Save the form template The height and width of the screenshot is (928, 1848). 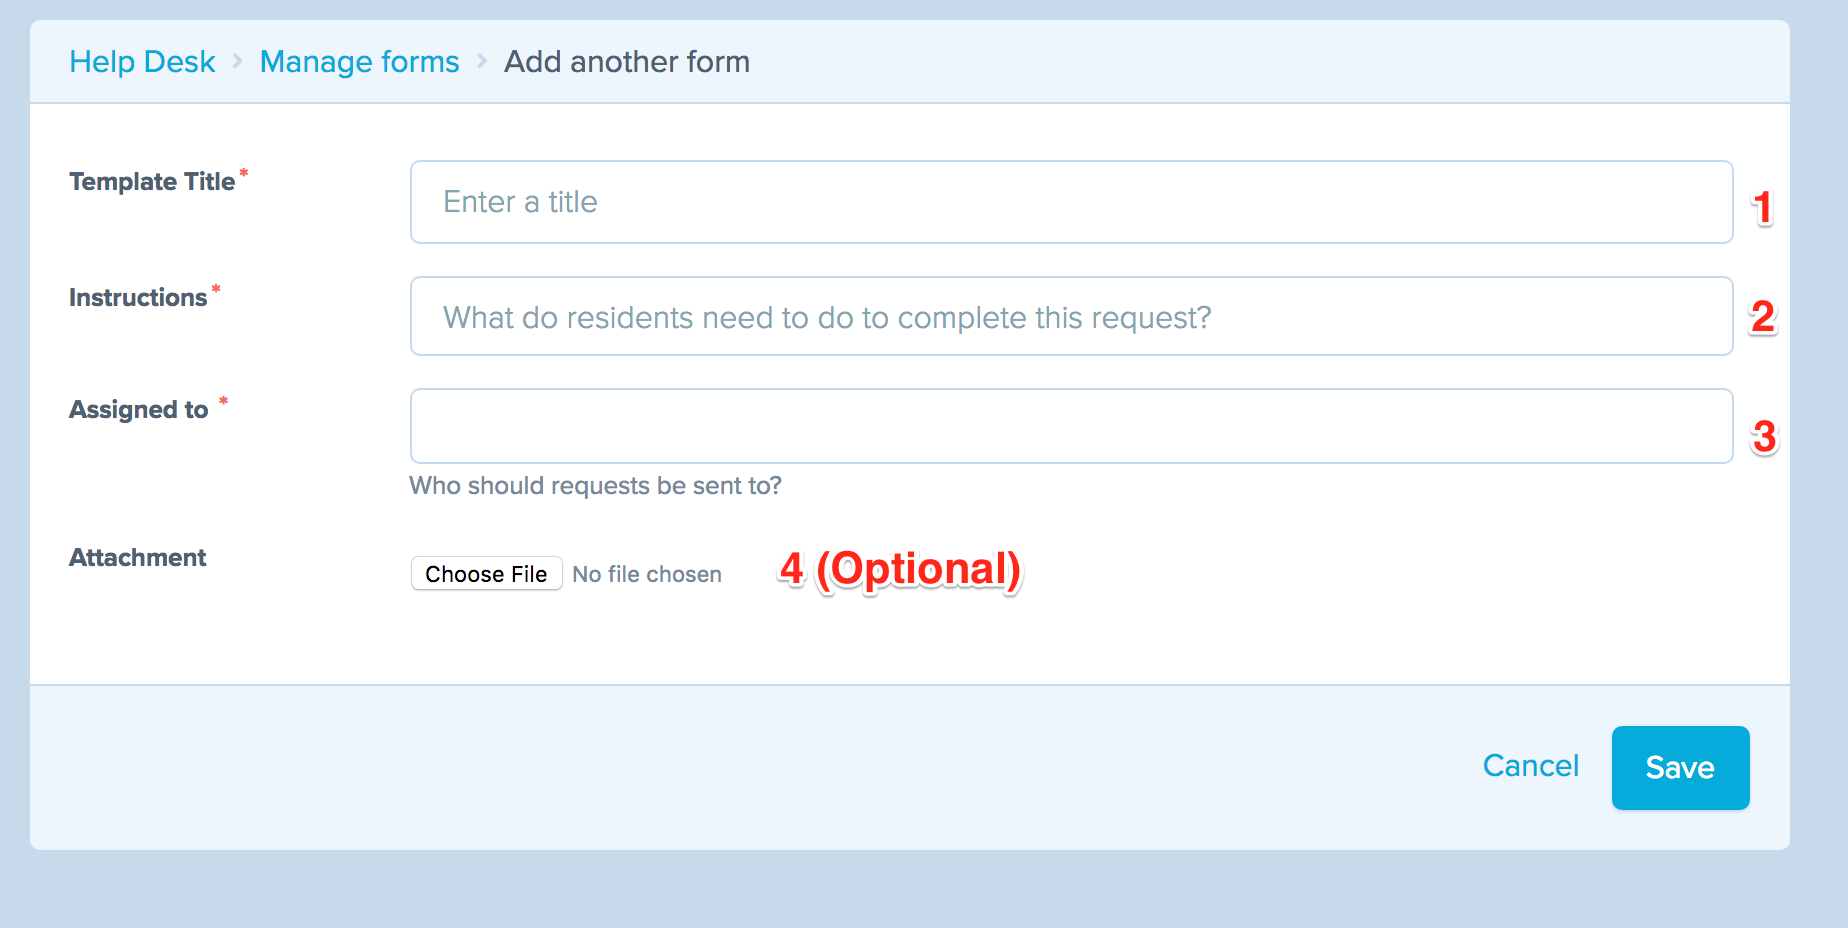click(1680, 768)
